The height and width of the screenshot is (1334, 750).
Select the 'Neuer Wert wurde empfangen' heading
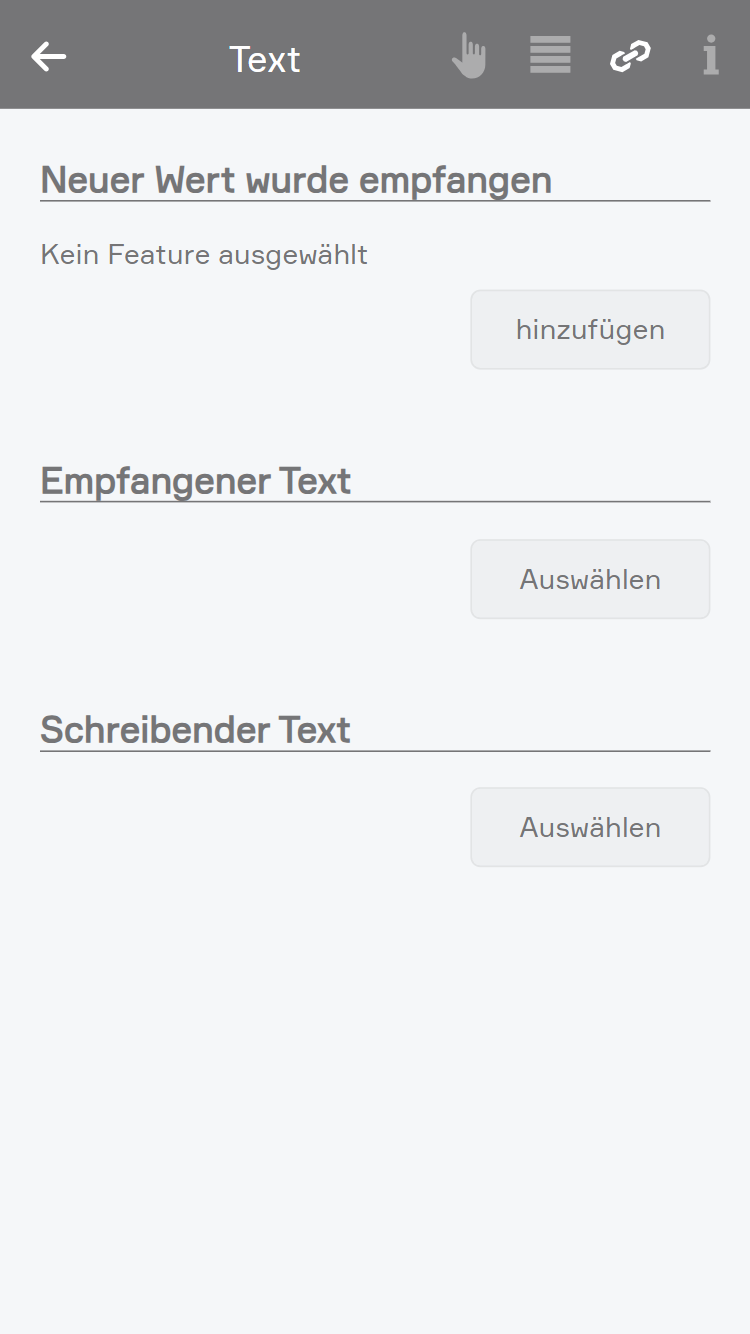[296, 180]
